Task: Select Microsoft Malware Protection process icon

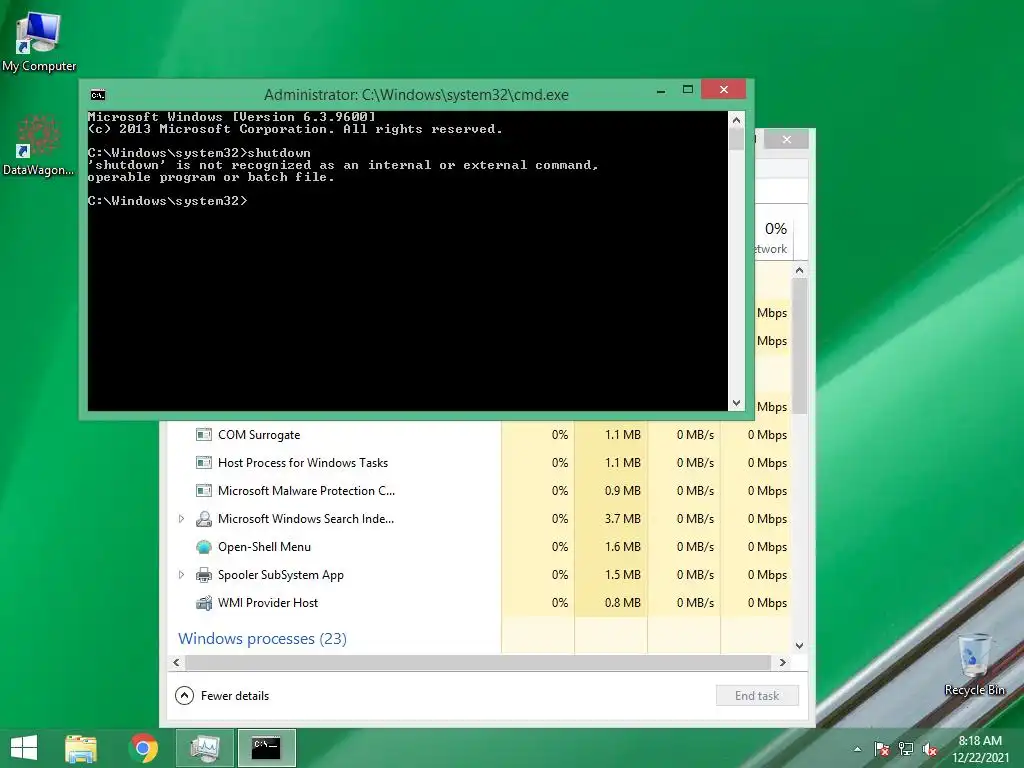Action: point(204,491)
